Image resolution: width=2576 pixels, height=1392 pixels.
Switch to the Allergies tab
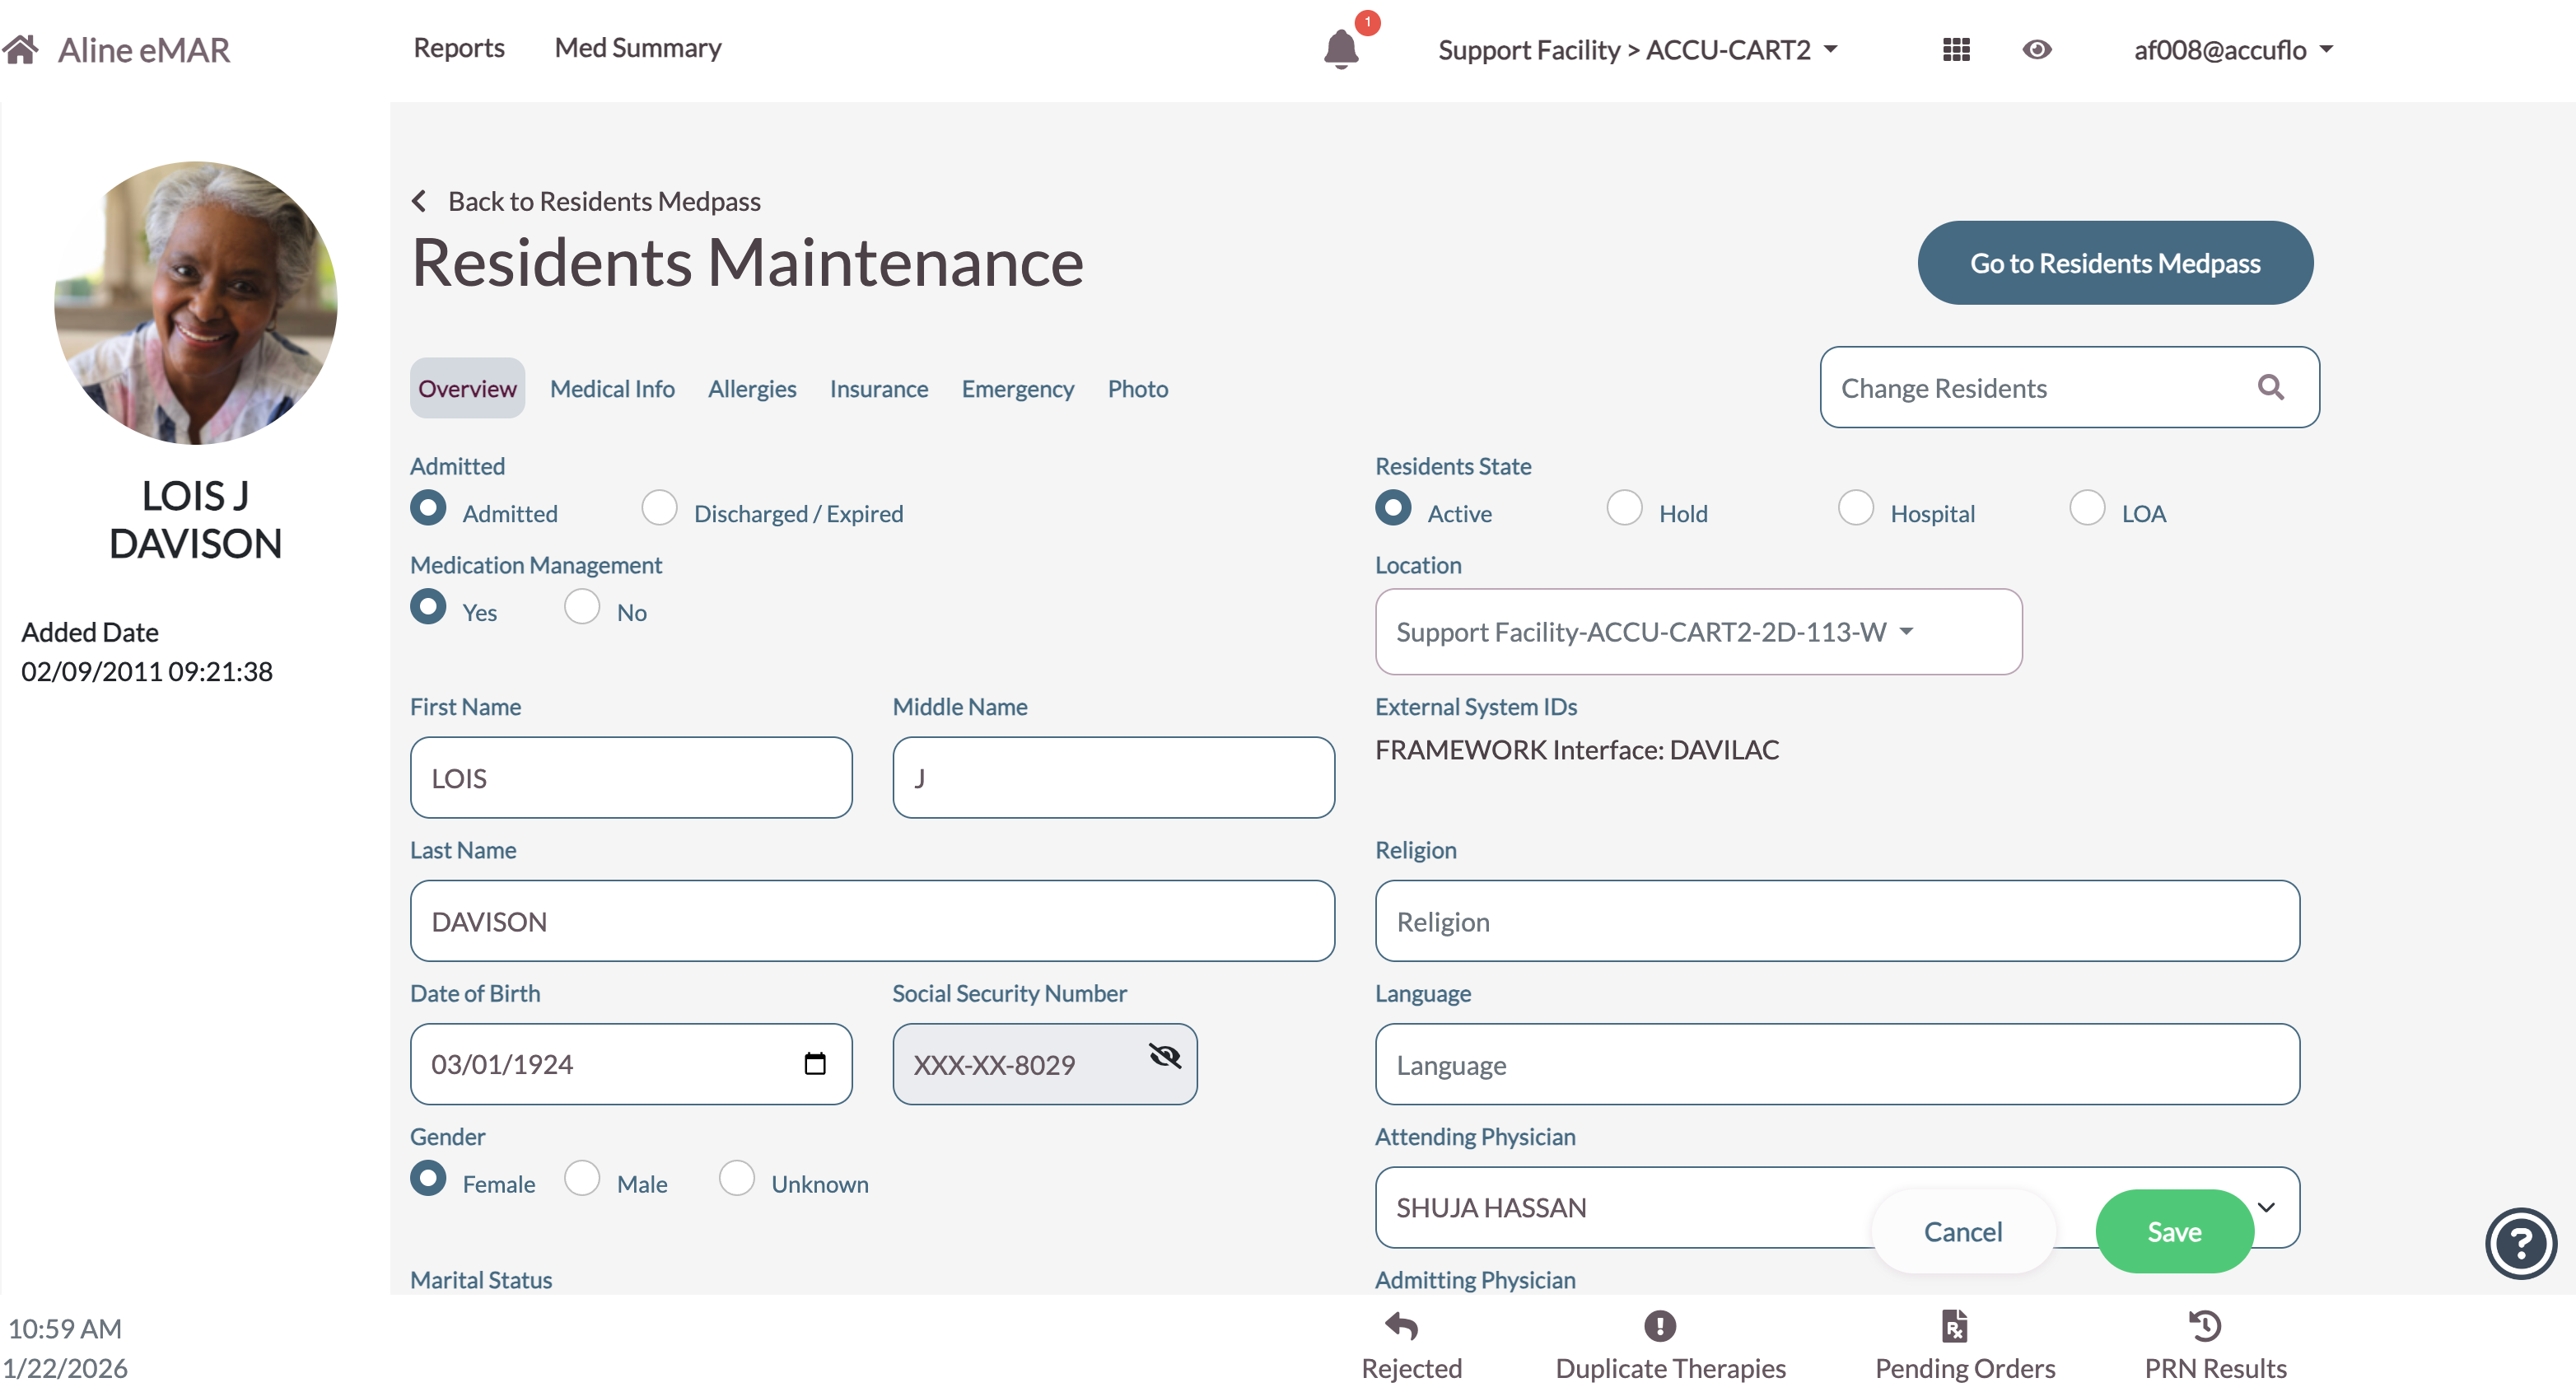point(751,388)
